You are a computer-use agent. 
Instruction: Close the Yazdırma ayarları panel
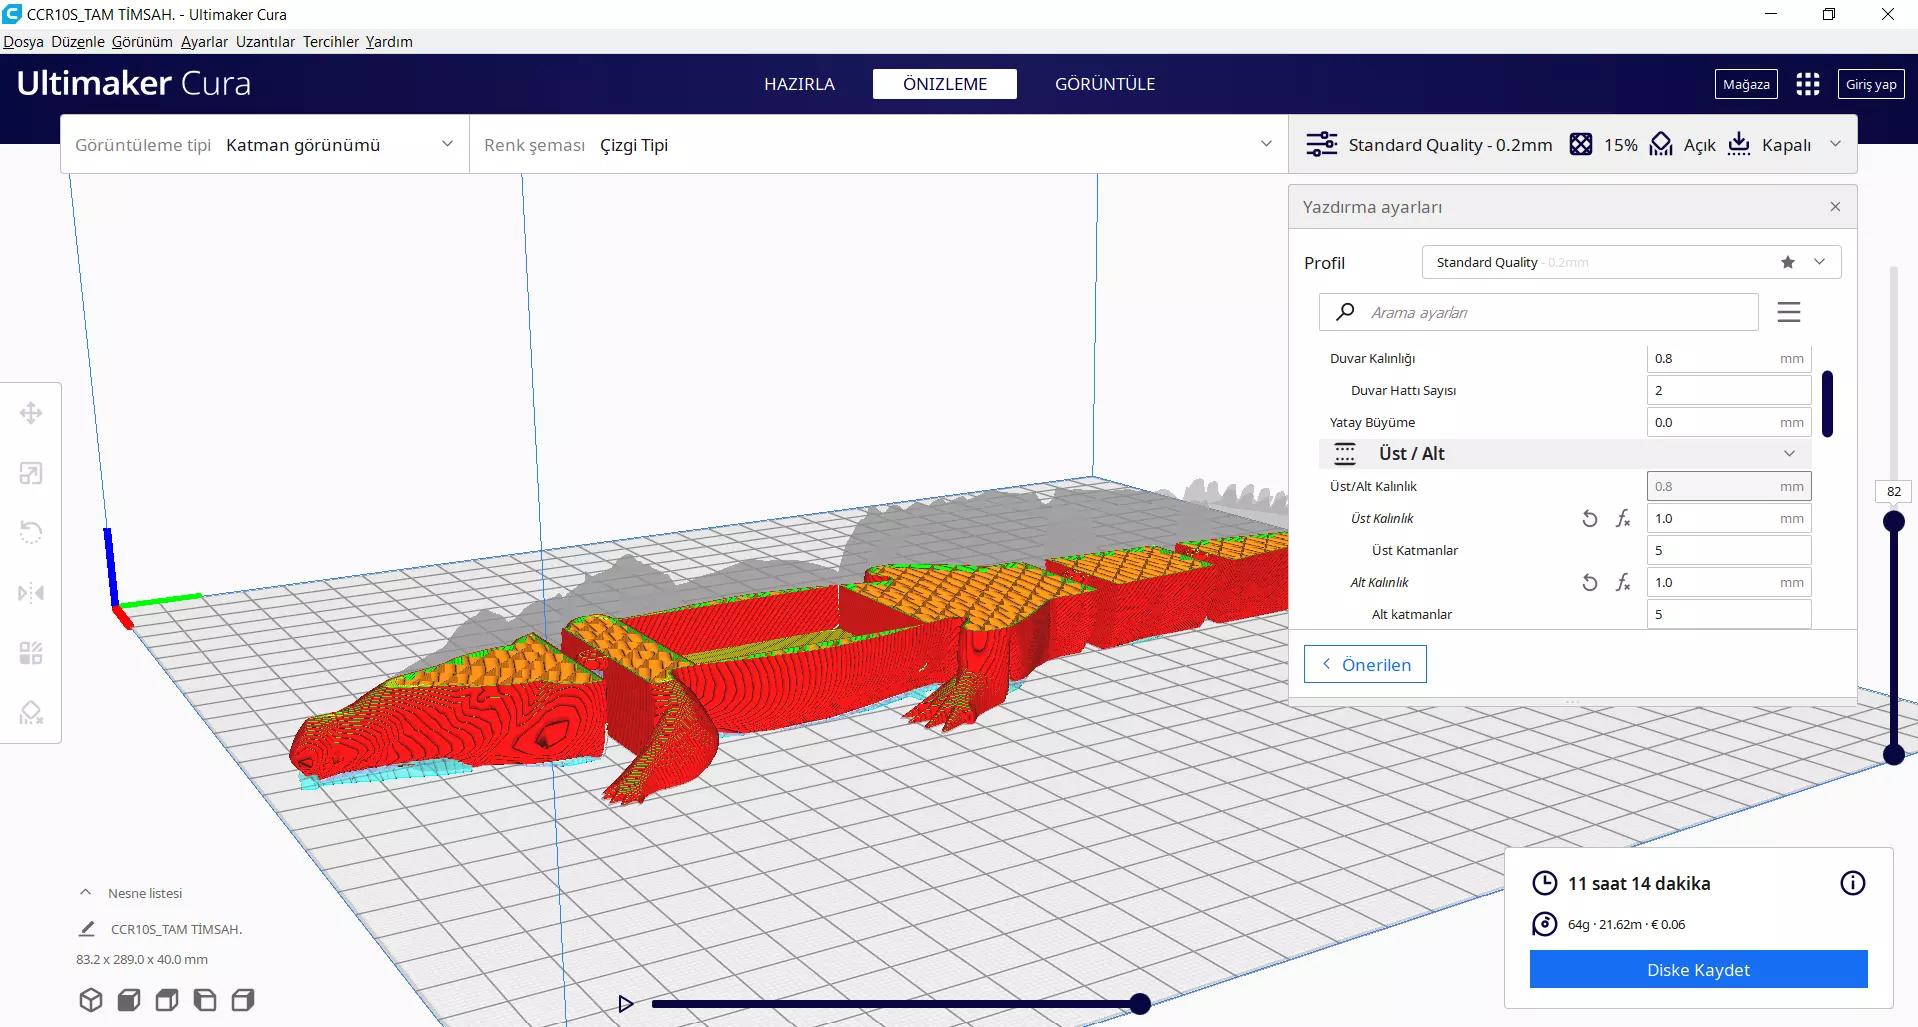(1835, 207)
